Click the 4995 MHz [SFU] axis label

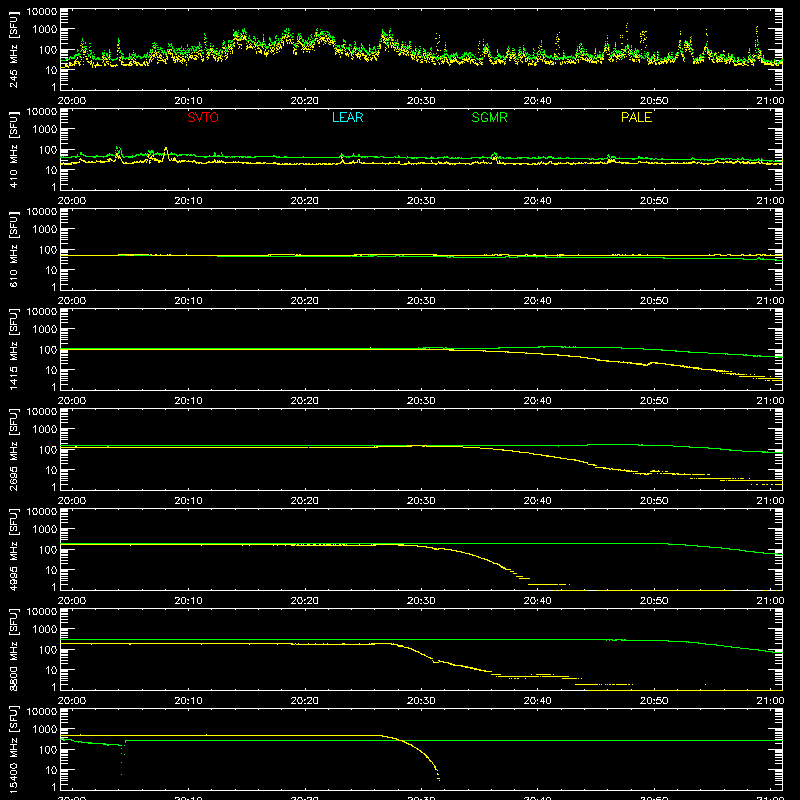(x=14, y=551)
